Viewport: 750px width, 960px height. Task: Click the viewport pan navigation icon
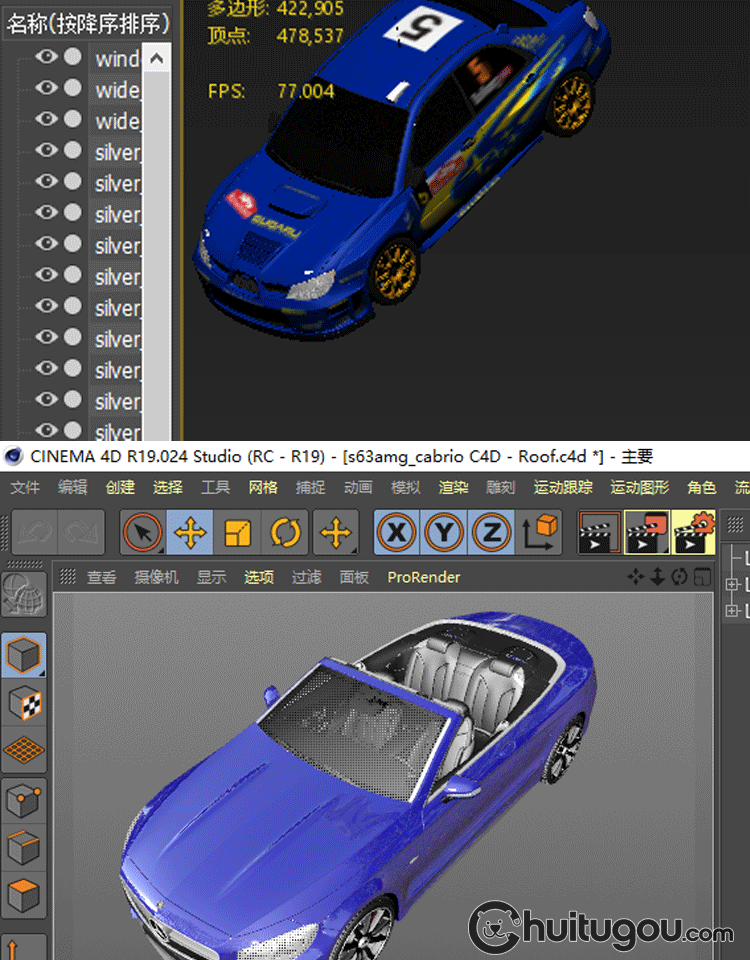[x=636, y=577]
